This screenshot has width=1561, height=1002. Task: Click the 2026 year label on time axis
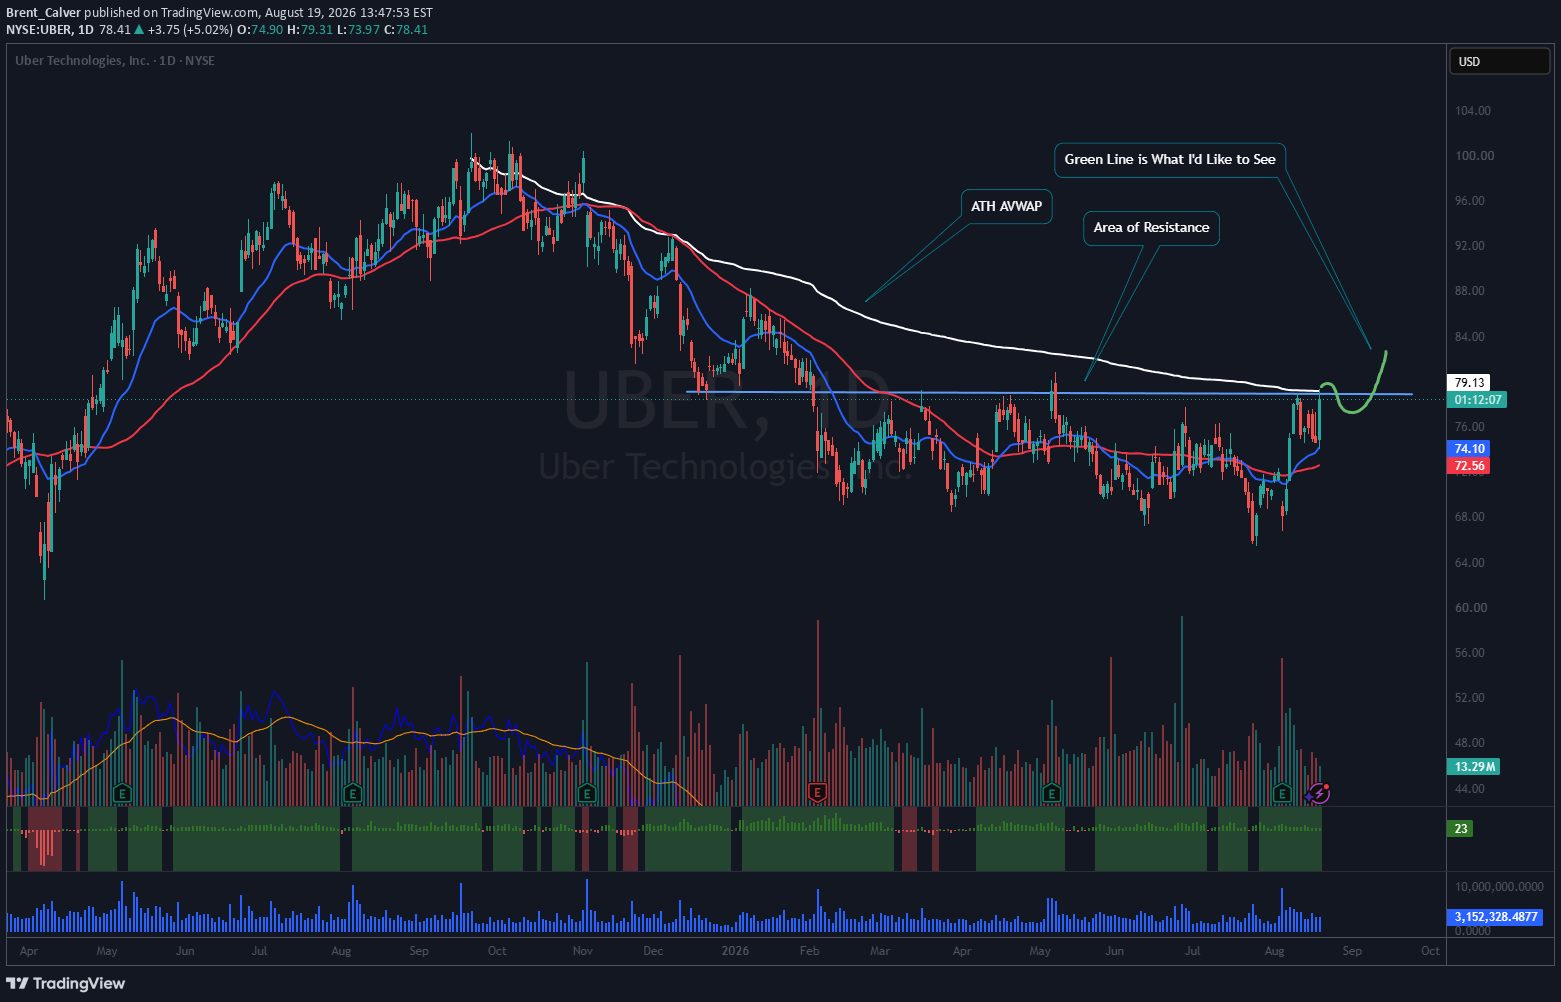[x=735, y=951]
